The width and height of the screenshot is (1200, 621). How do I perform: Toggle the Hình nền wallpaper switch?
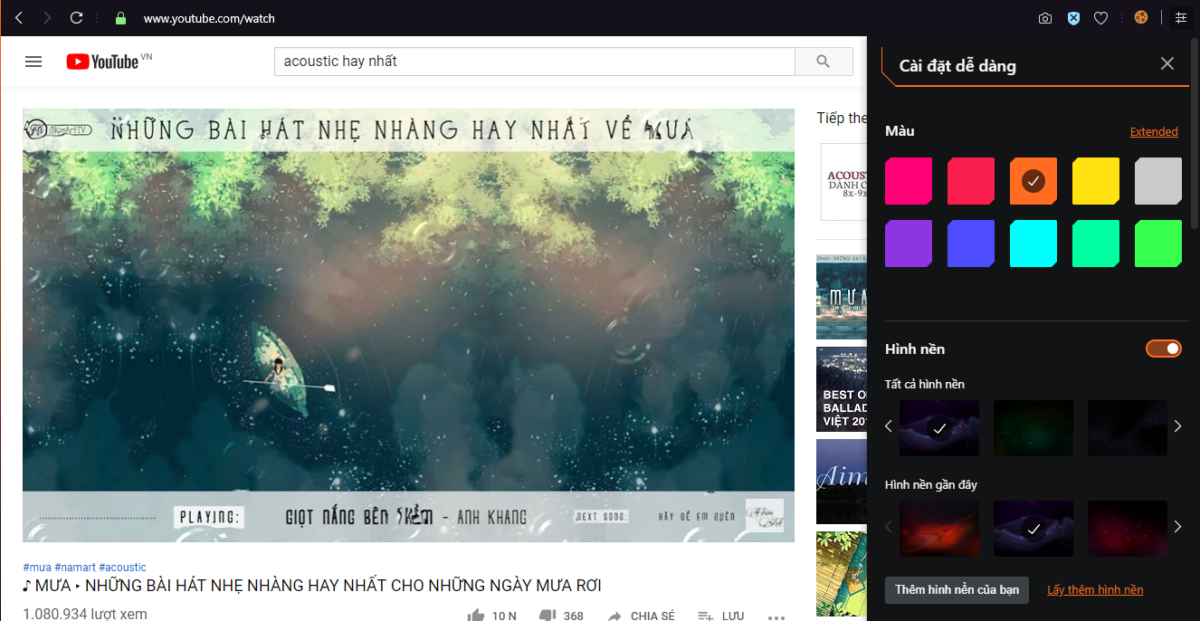(x=1163, y=349)
